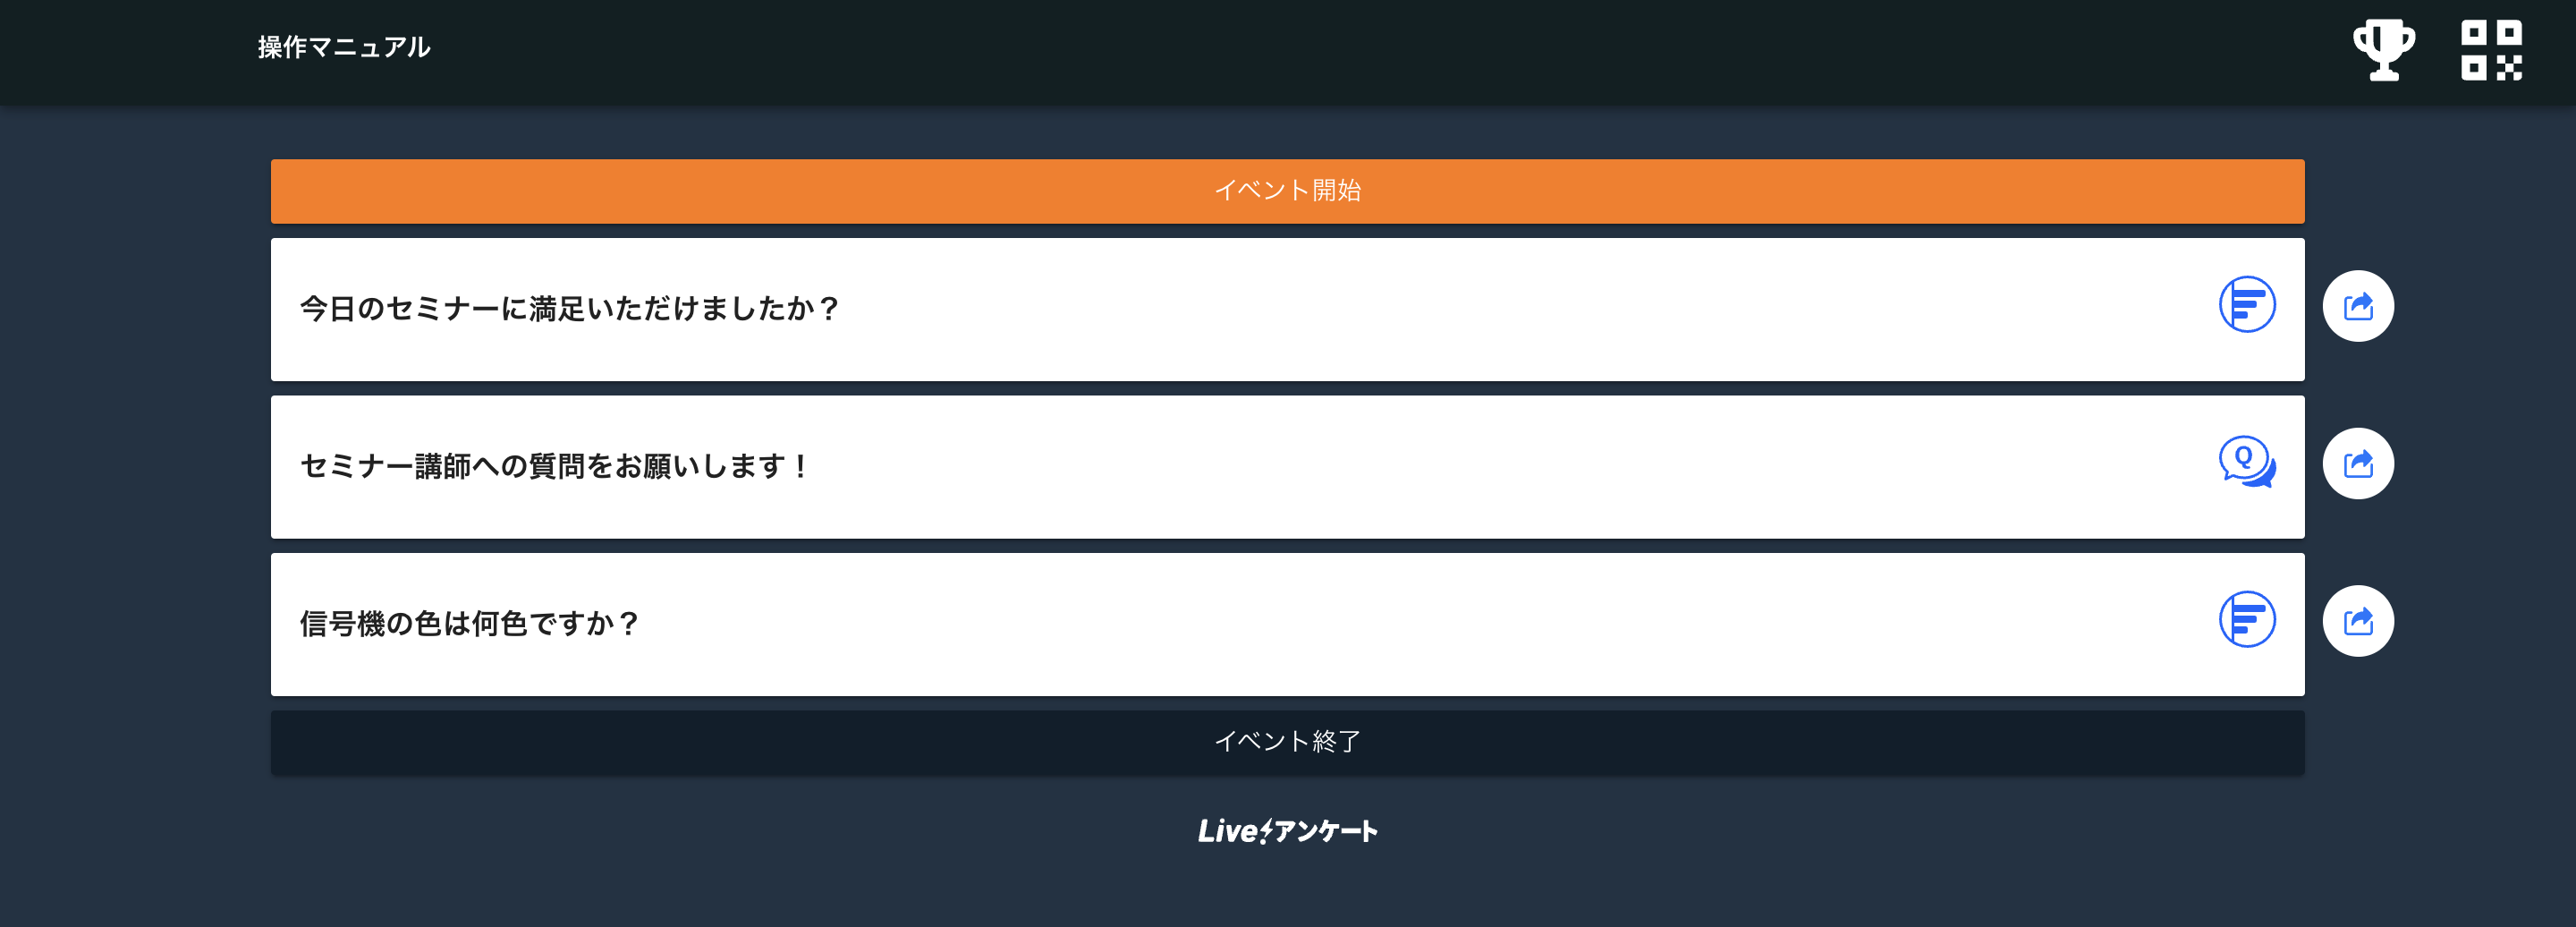Image resolution: width=2576 pixels, height=927 pixels.
Task: Start event with イベント開始 button
Action: 1287,191
